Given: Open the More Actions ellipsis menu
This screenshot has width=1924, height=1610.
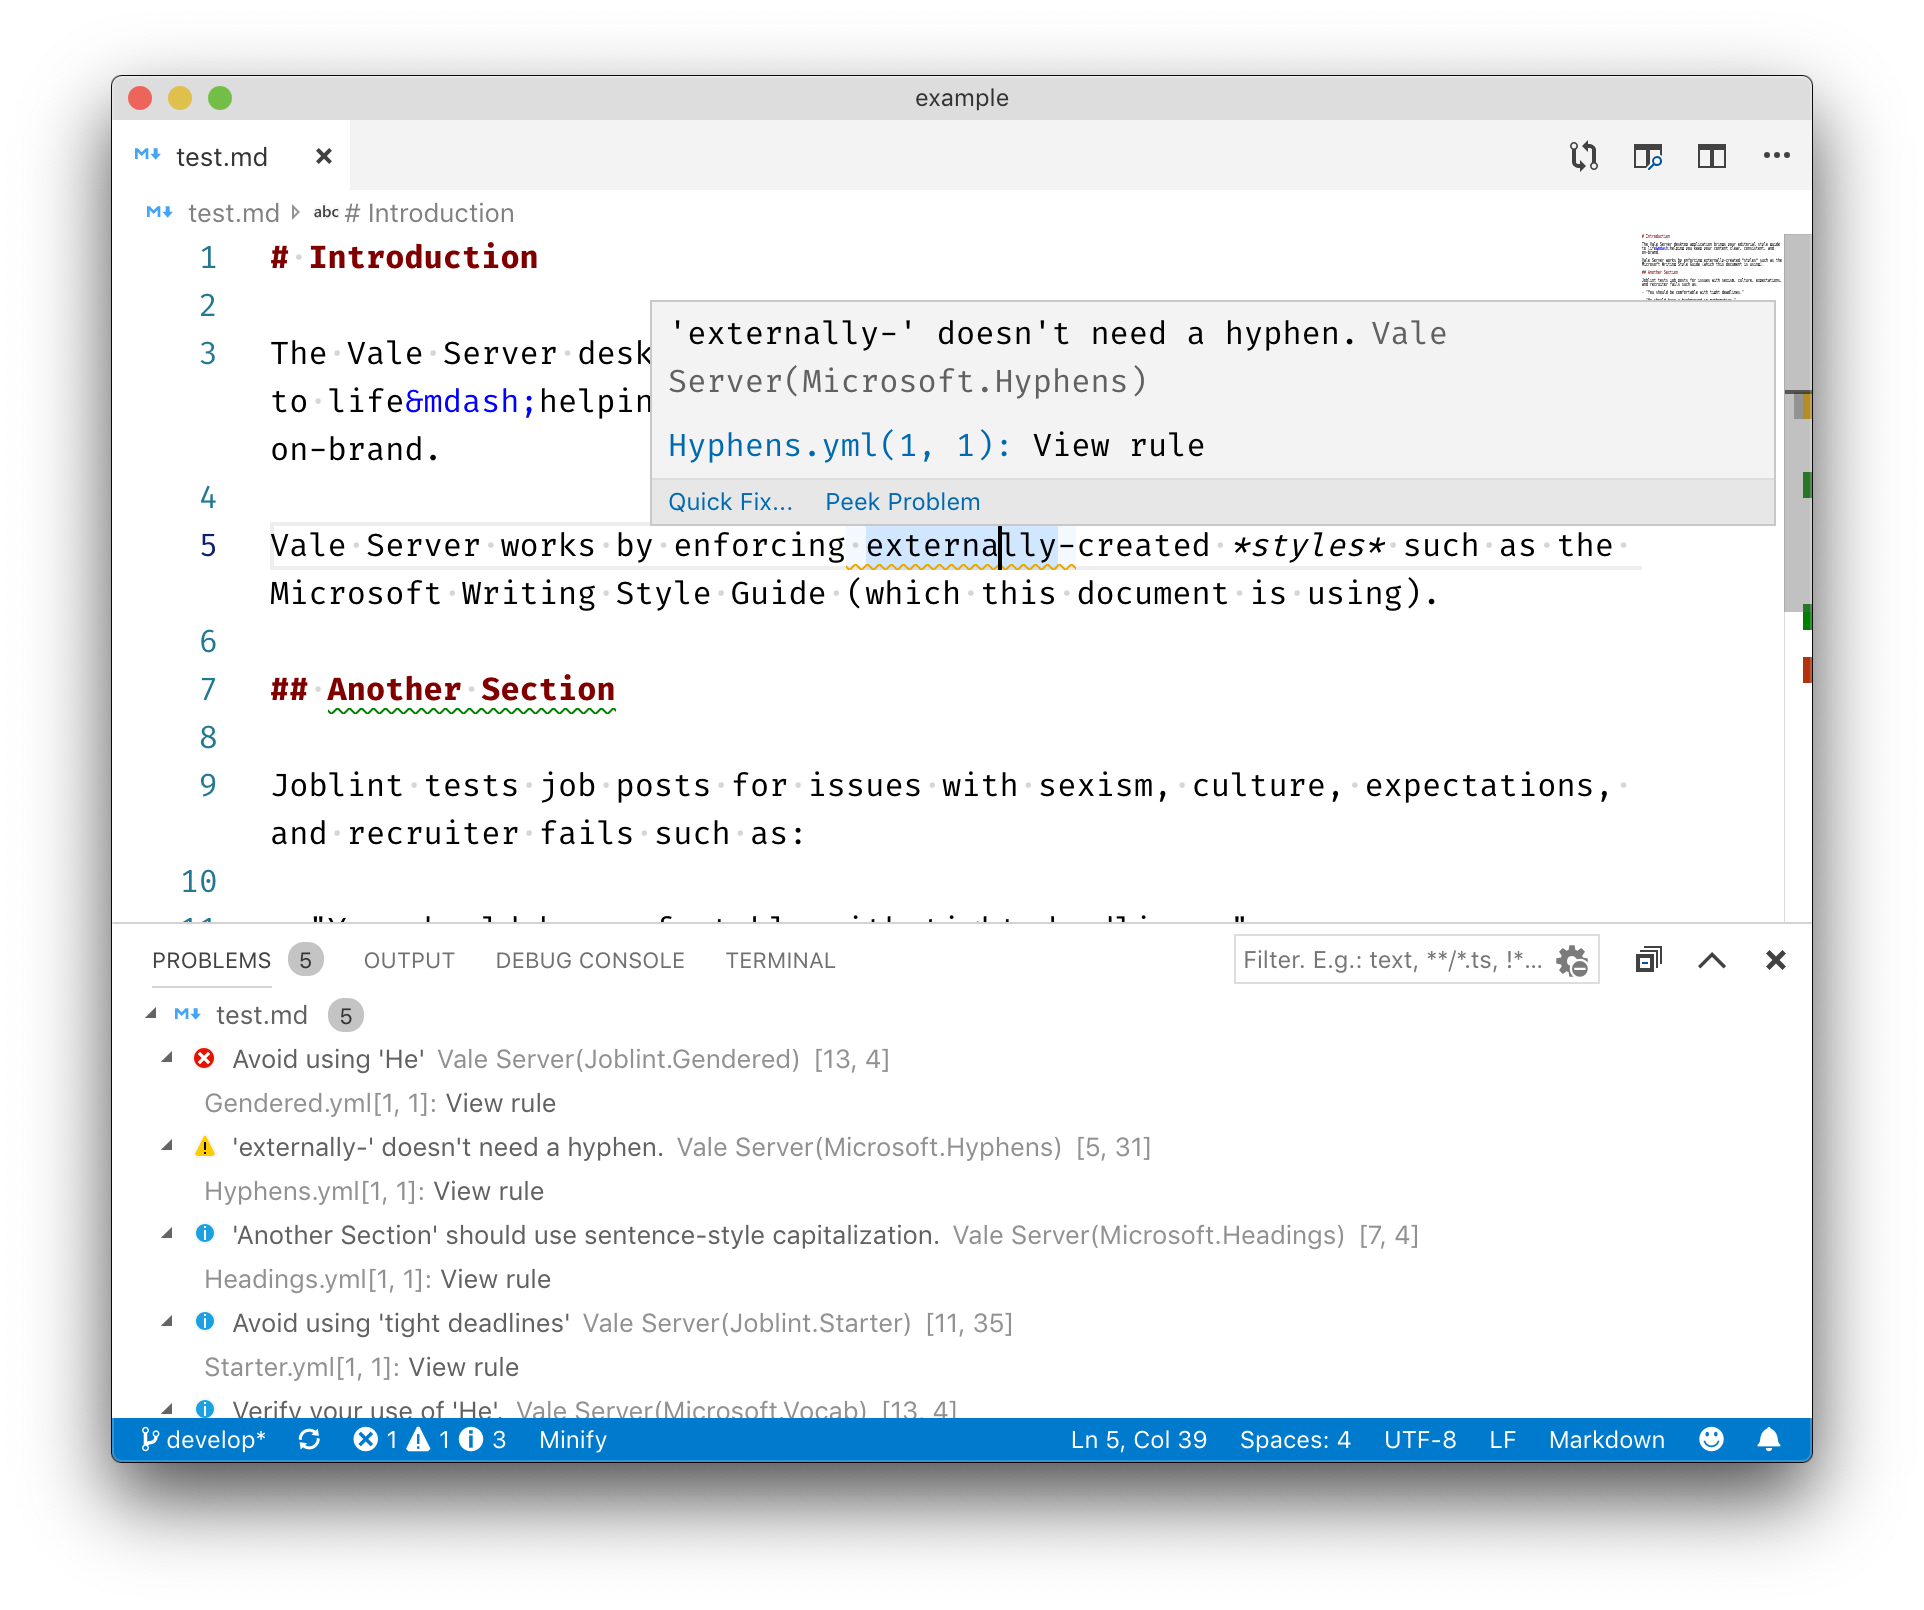Looking at the screenshot, I should [1776, 156].
